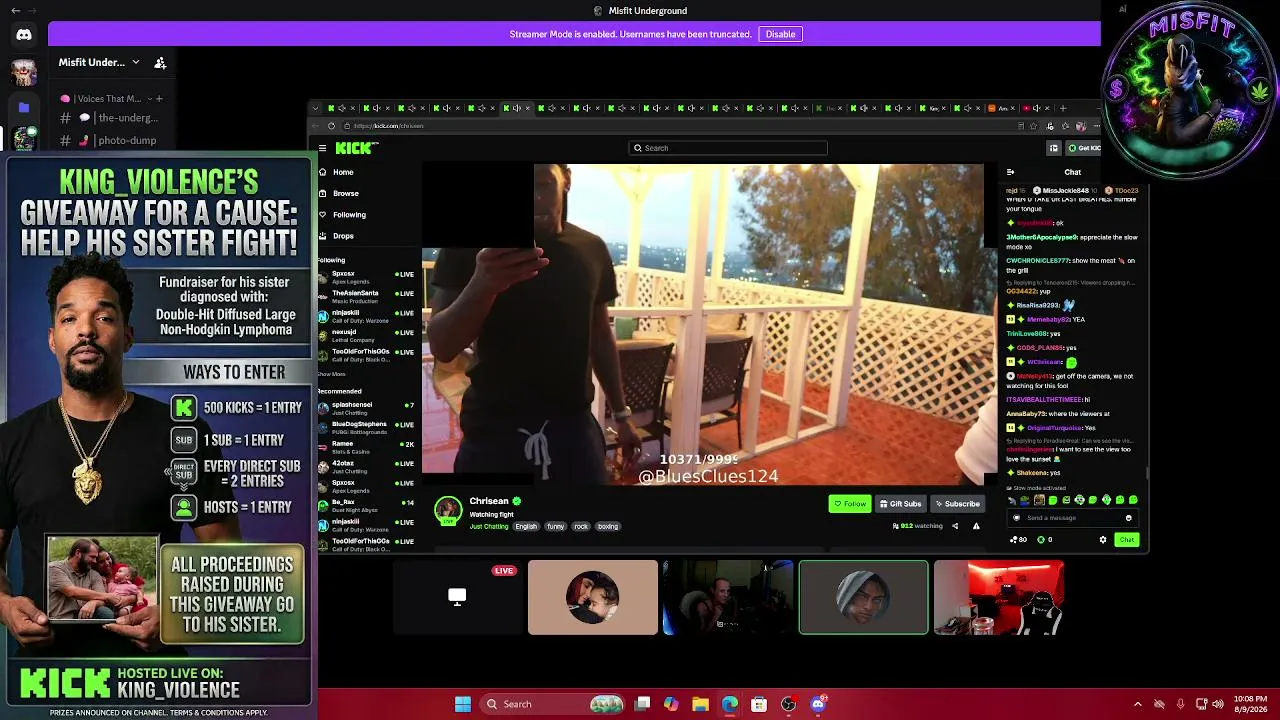Open Just Chatting category link

pos(489,527)
